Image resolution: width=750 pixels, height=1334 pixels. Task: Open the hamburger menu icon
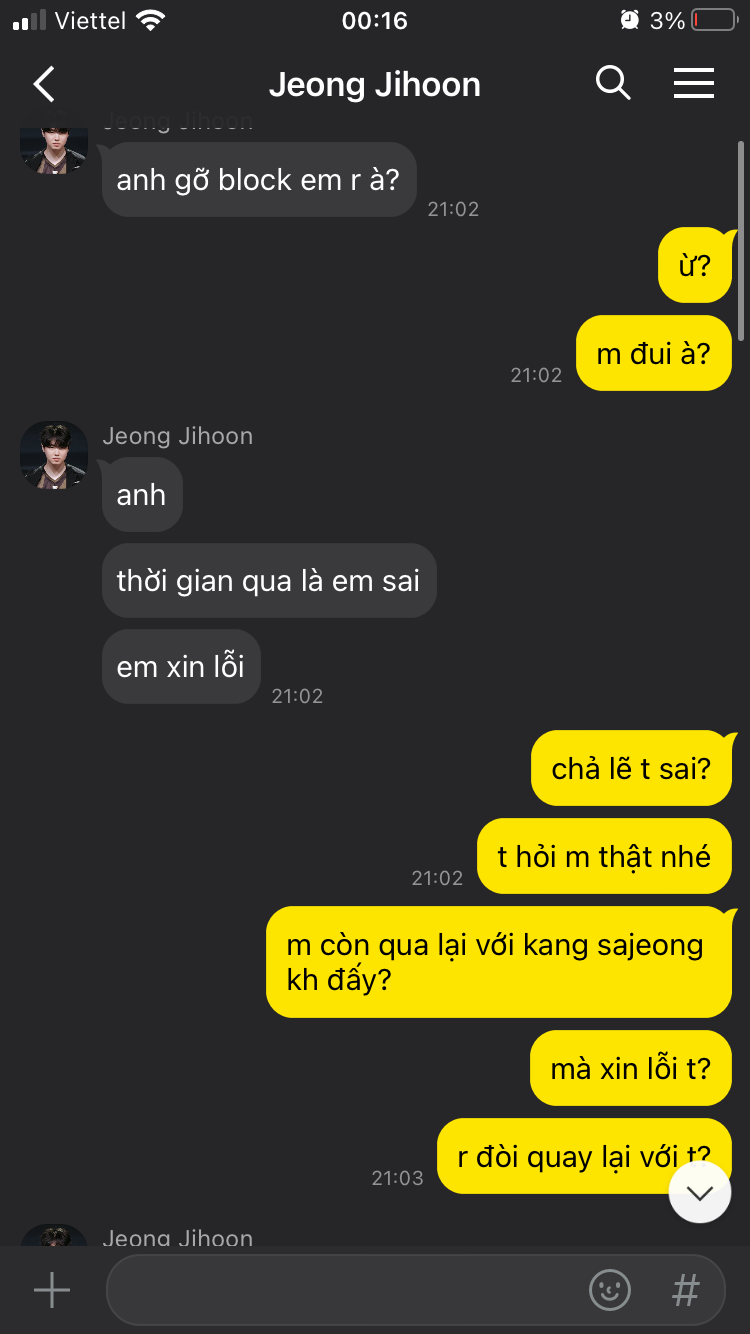[693, 84]
